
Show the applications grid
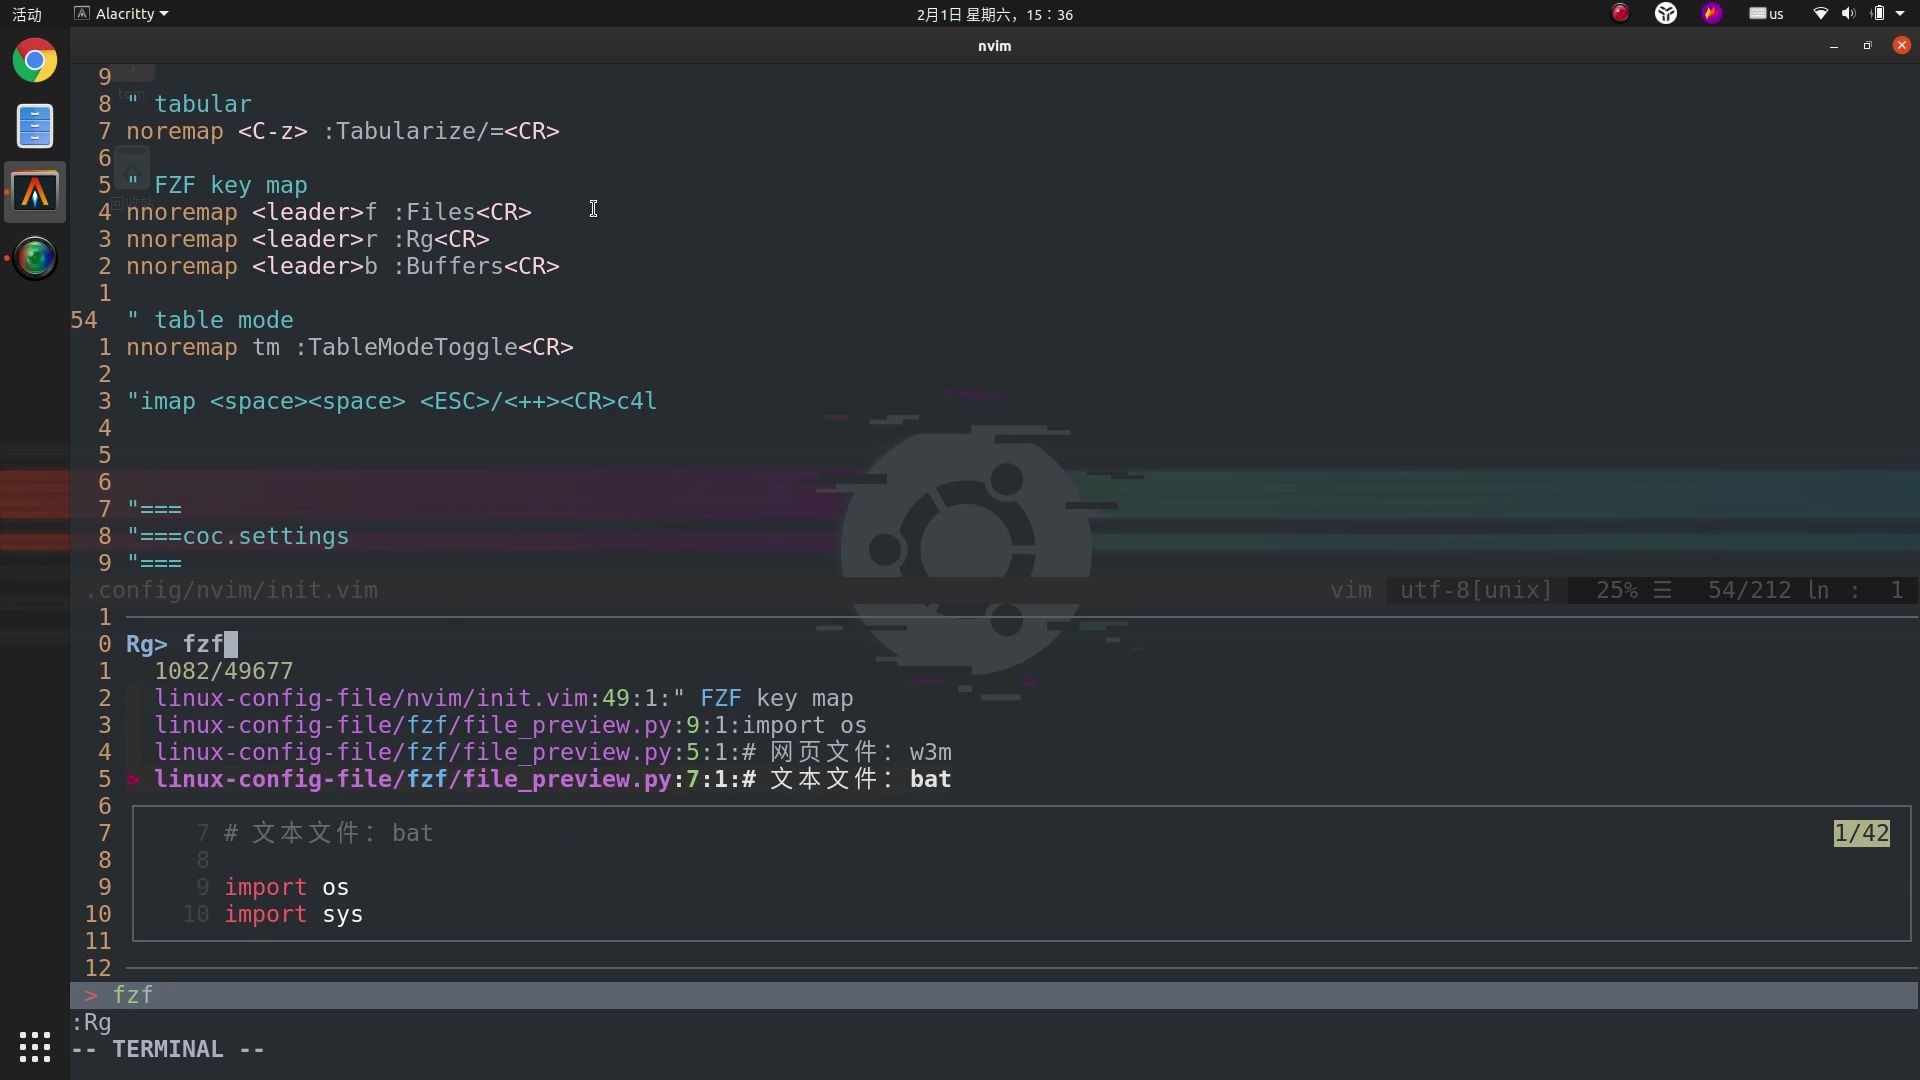[35, 1047]
